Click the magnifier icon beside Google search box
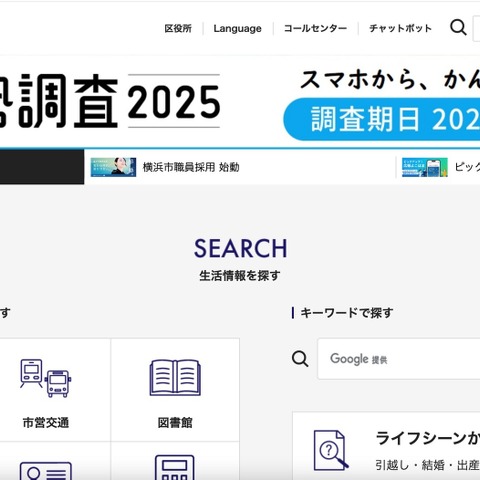The width and height of the screenshot is (480, 480). tap(300, 359)
